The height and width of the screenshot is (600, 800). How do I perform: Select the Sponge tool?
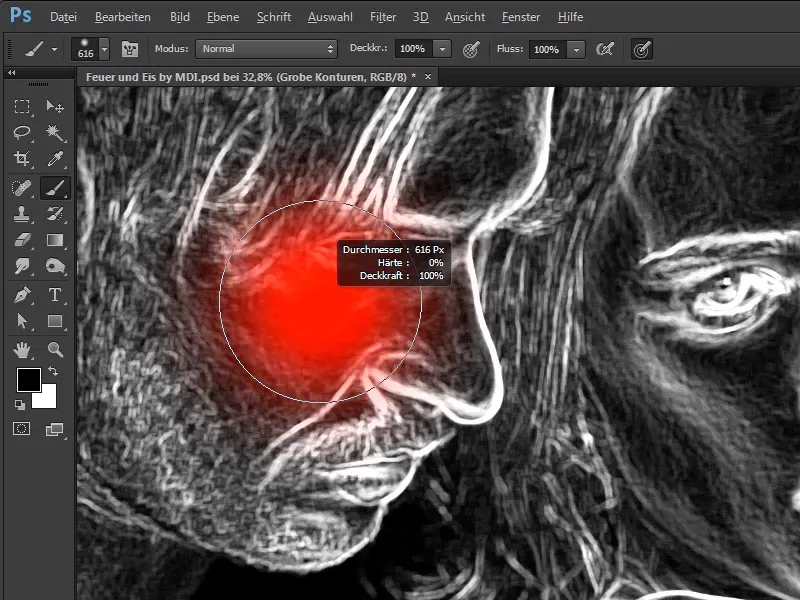[55, 266]
